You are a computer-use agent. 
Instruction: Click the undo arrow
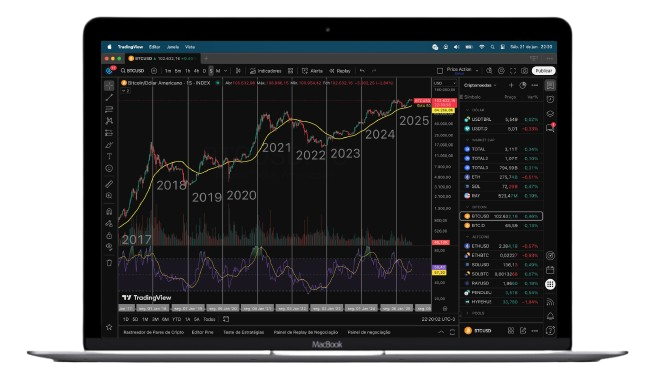(362, 71)
